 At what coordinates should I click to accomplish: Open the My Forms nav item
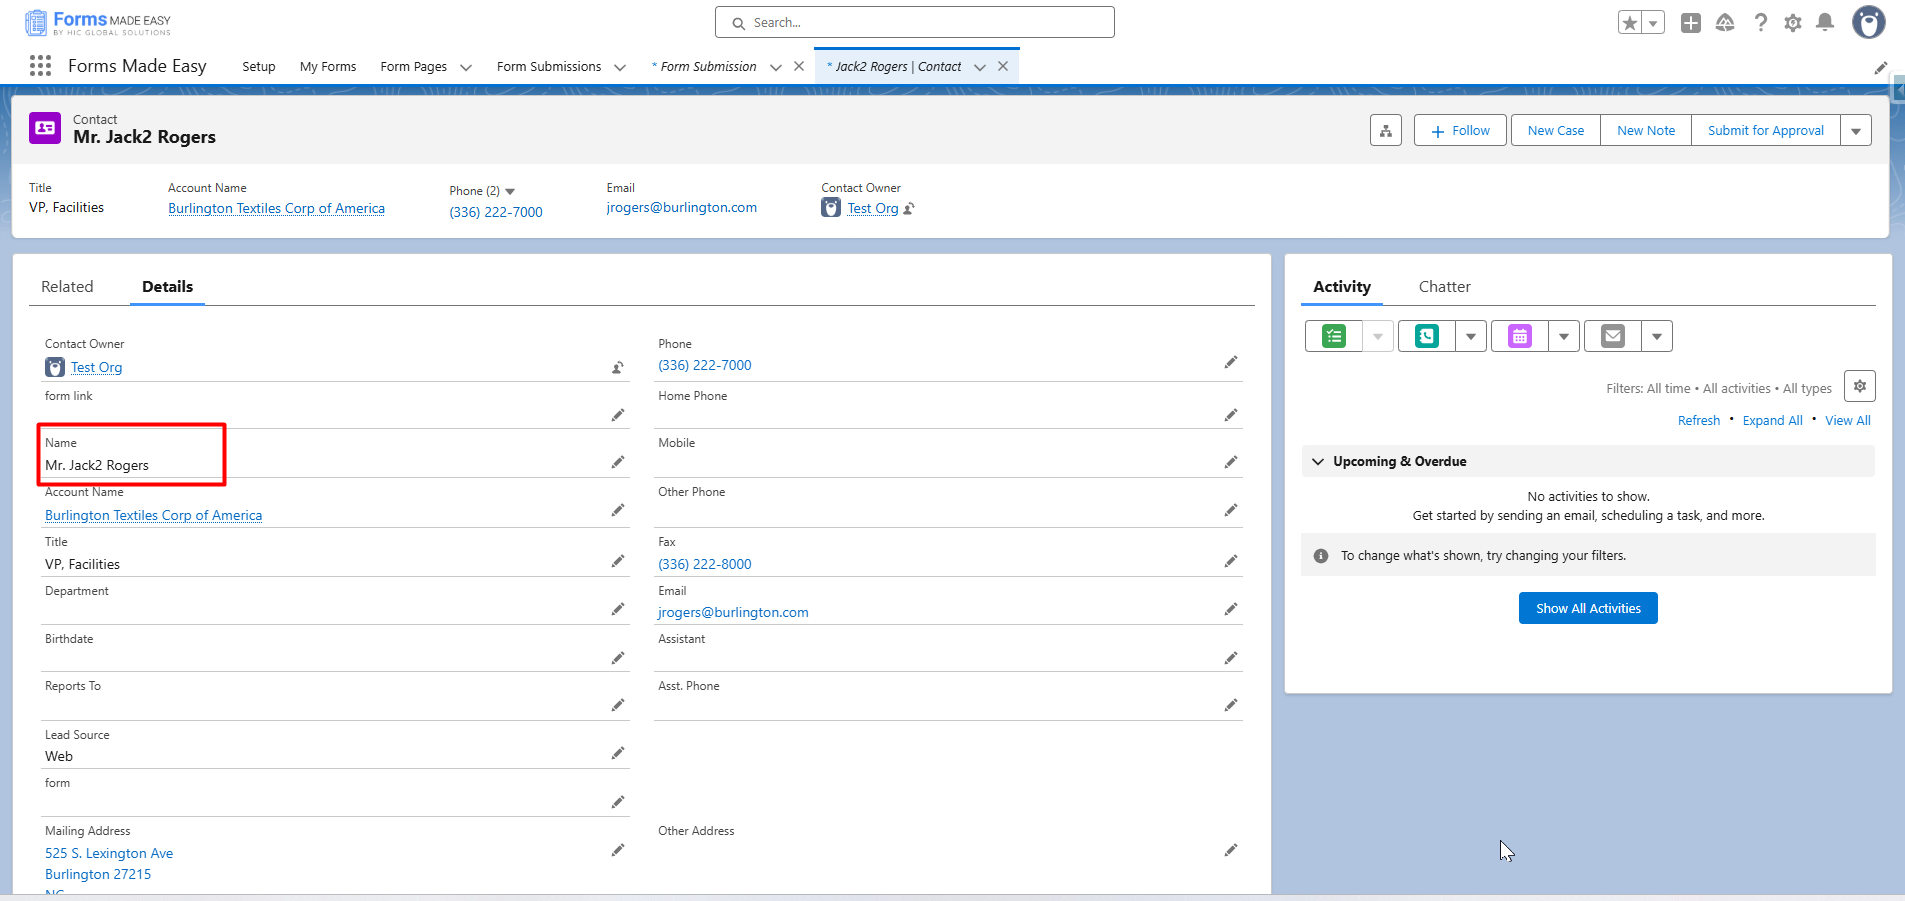(x=328, y=67)
